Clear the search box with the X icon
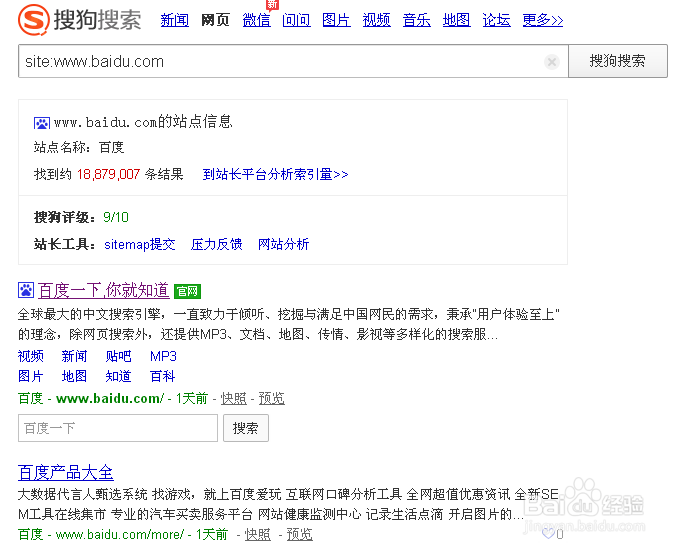This screenshot has height=551, width=683. (x=552, y=62)
